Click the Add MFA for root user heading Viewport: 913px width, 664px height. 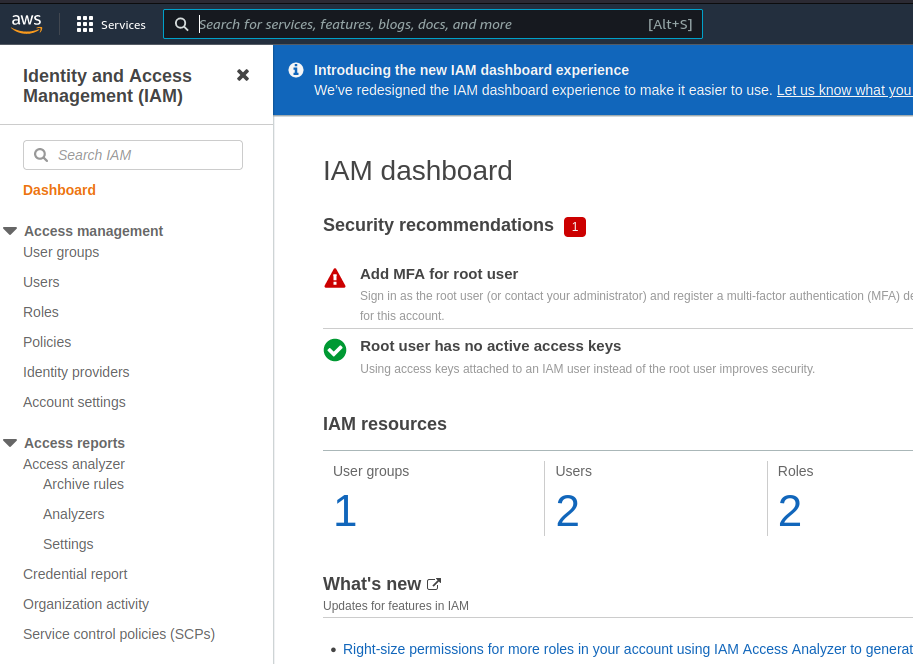click(x=439, y=274)
